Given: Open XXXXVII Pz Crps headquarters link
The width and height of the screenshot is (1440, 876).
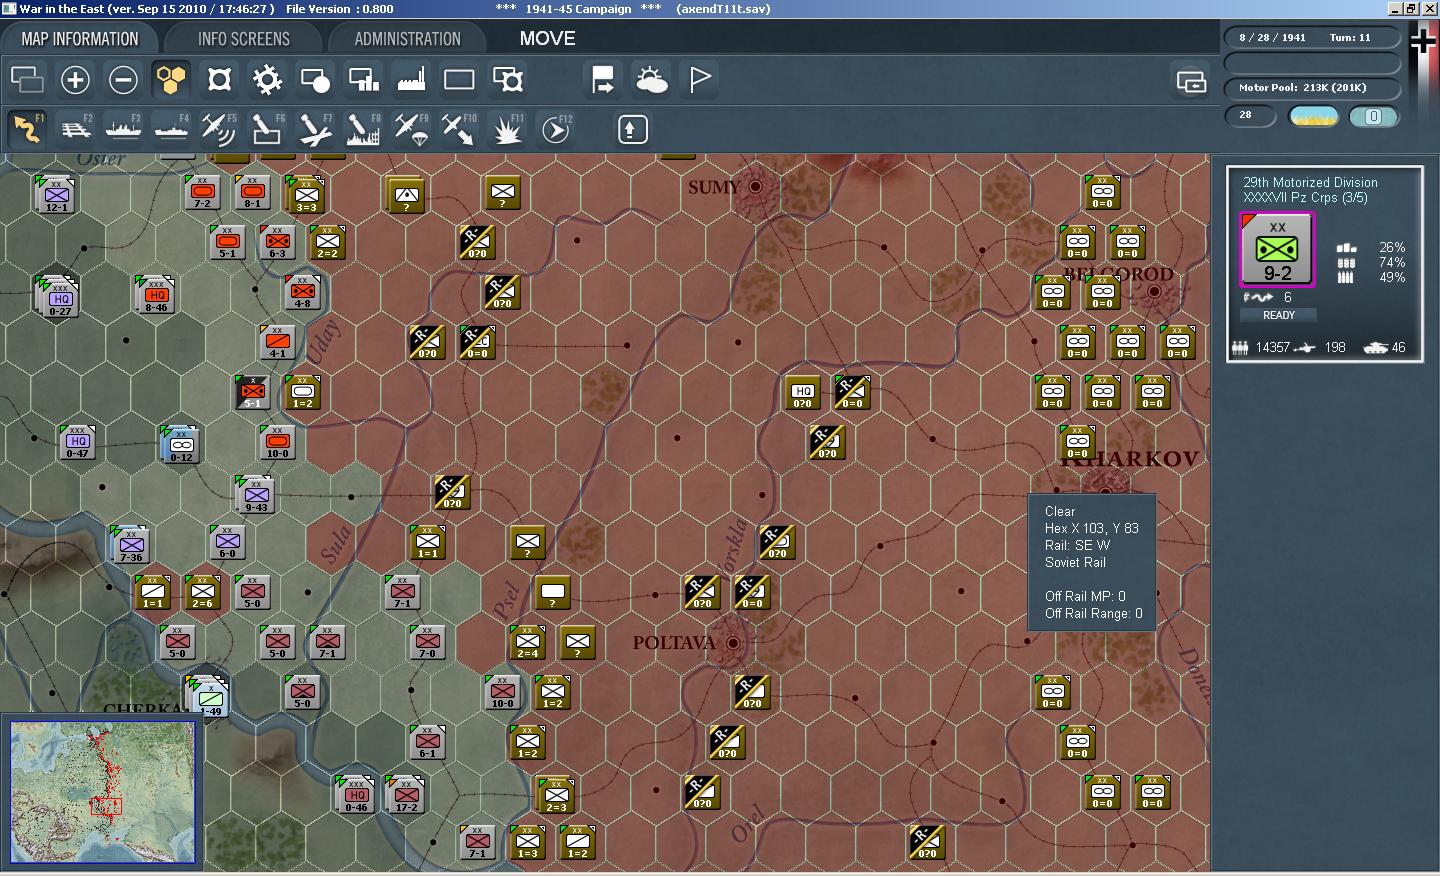Looking at the screenshot, I should click(1305, 197).
